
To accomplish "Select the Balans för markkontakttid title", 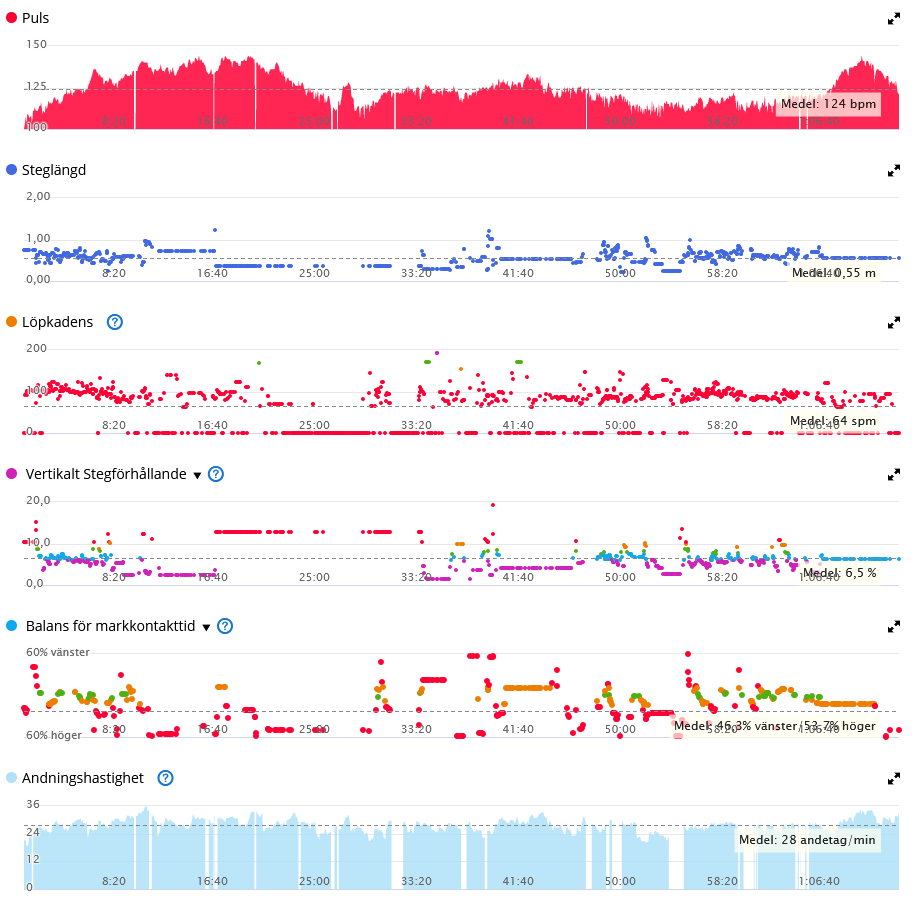I will click(x=111, y=626).
